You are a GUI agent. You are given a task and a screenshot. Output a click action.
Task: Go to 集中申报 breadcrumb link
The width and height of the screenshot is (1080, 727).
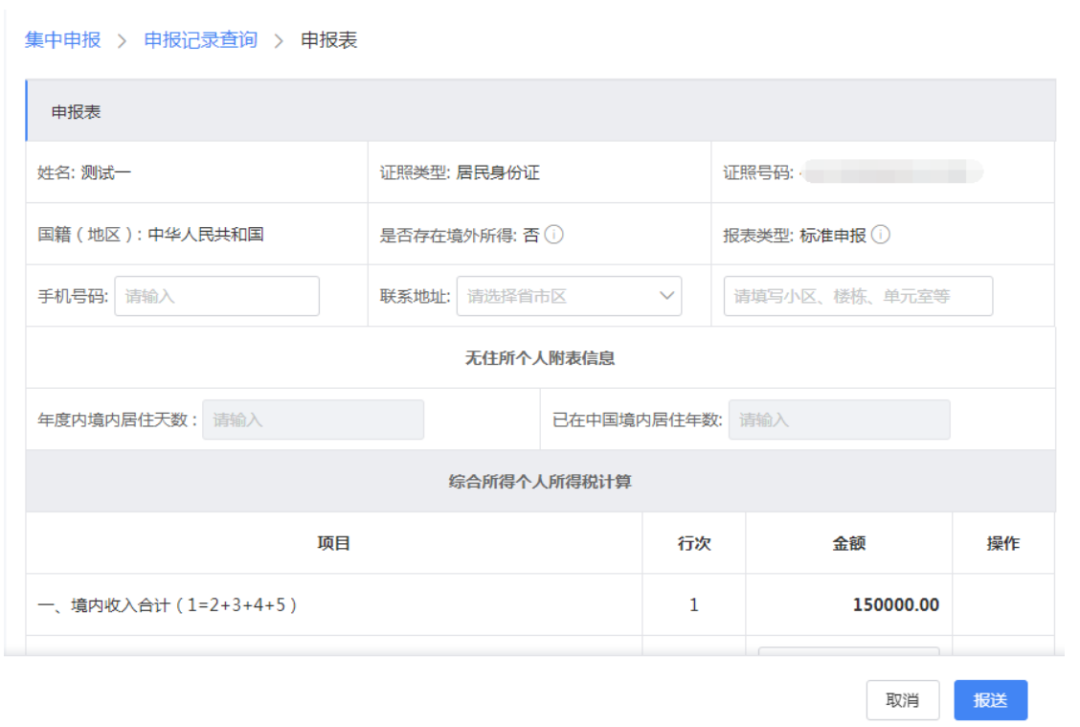(63, 40)
